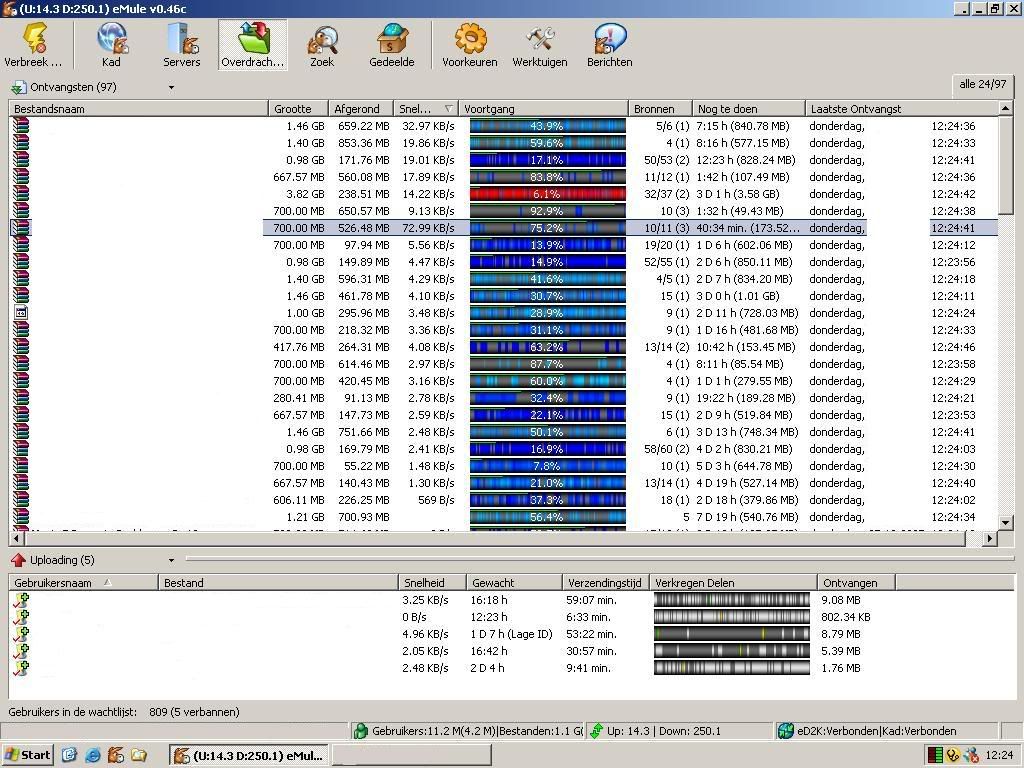The width and height of the screenshot is (1024, 768).
Task: Open the Kad network window
Action: (x=111, y=45)
